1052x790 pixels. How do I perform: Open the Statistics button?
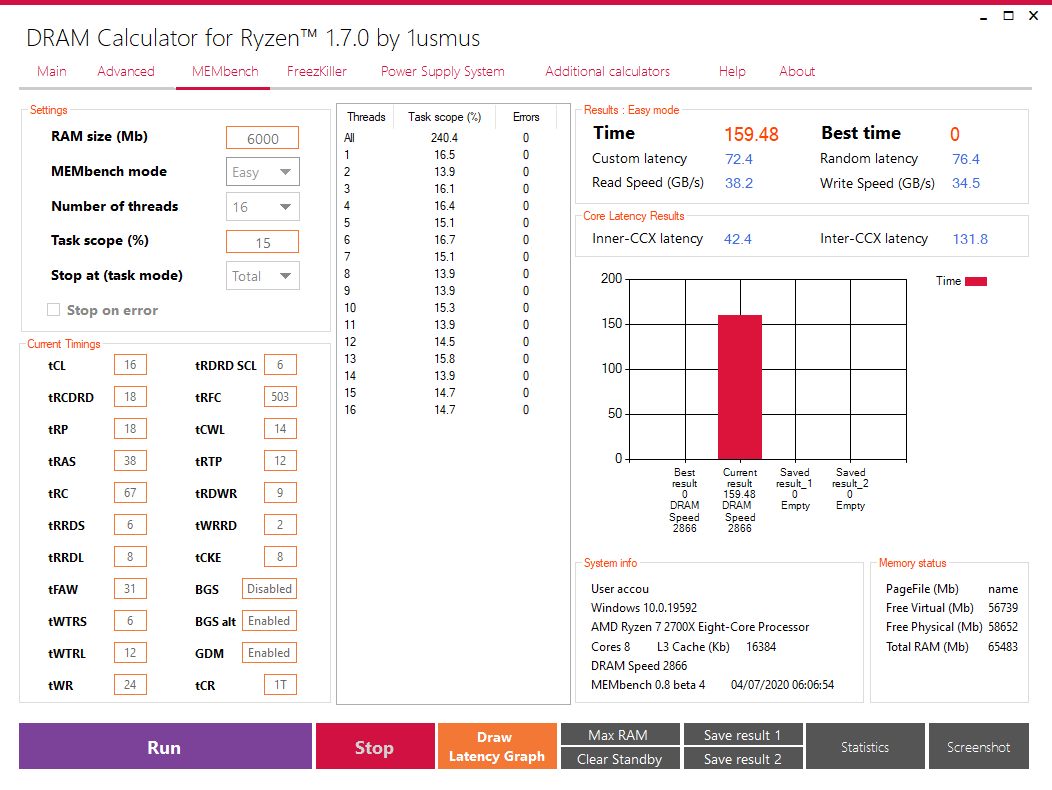[x=865, y=746]
